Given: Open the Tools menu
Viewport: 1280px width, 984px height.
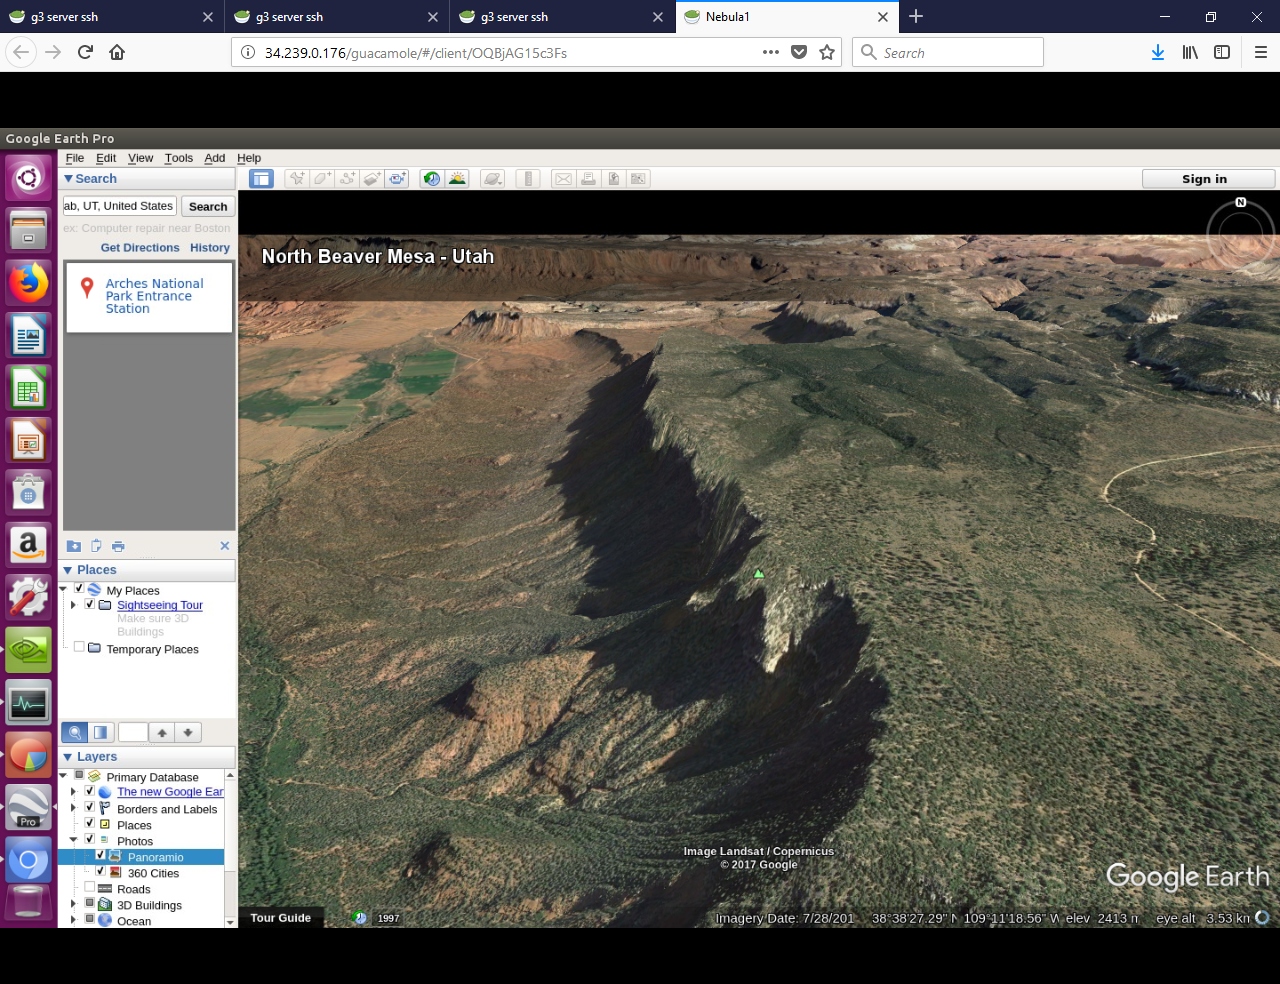Looking at the screenshot, I should point(179,158).
